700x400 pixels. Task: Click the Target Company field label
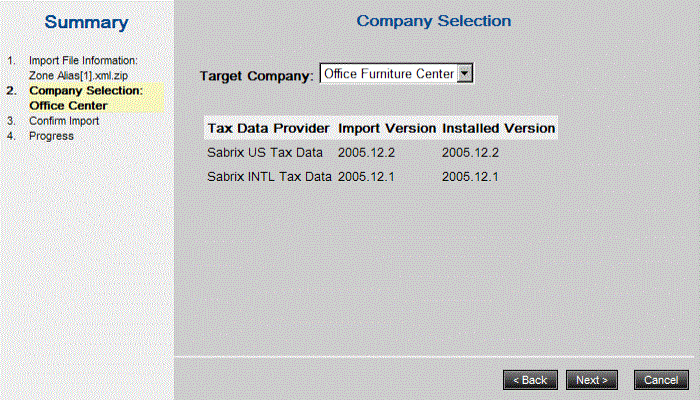point(256,75)
